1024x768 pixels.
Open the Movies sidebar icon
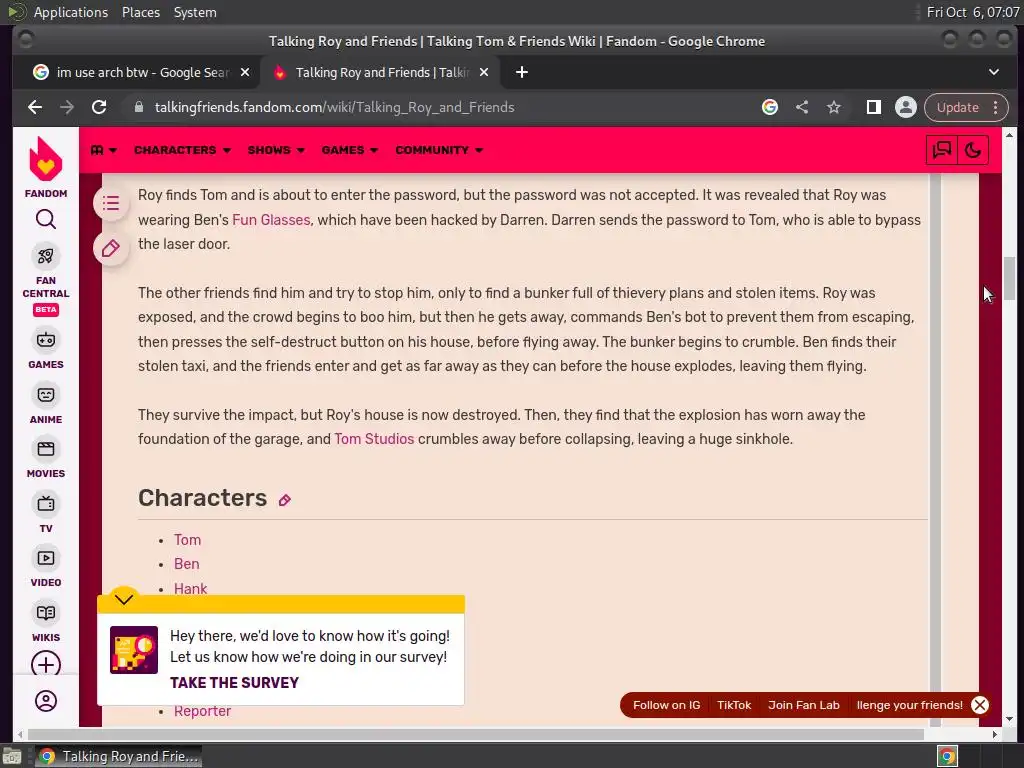(46, 449)
